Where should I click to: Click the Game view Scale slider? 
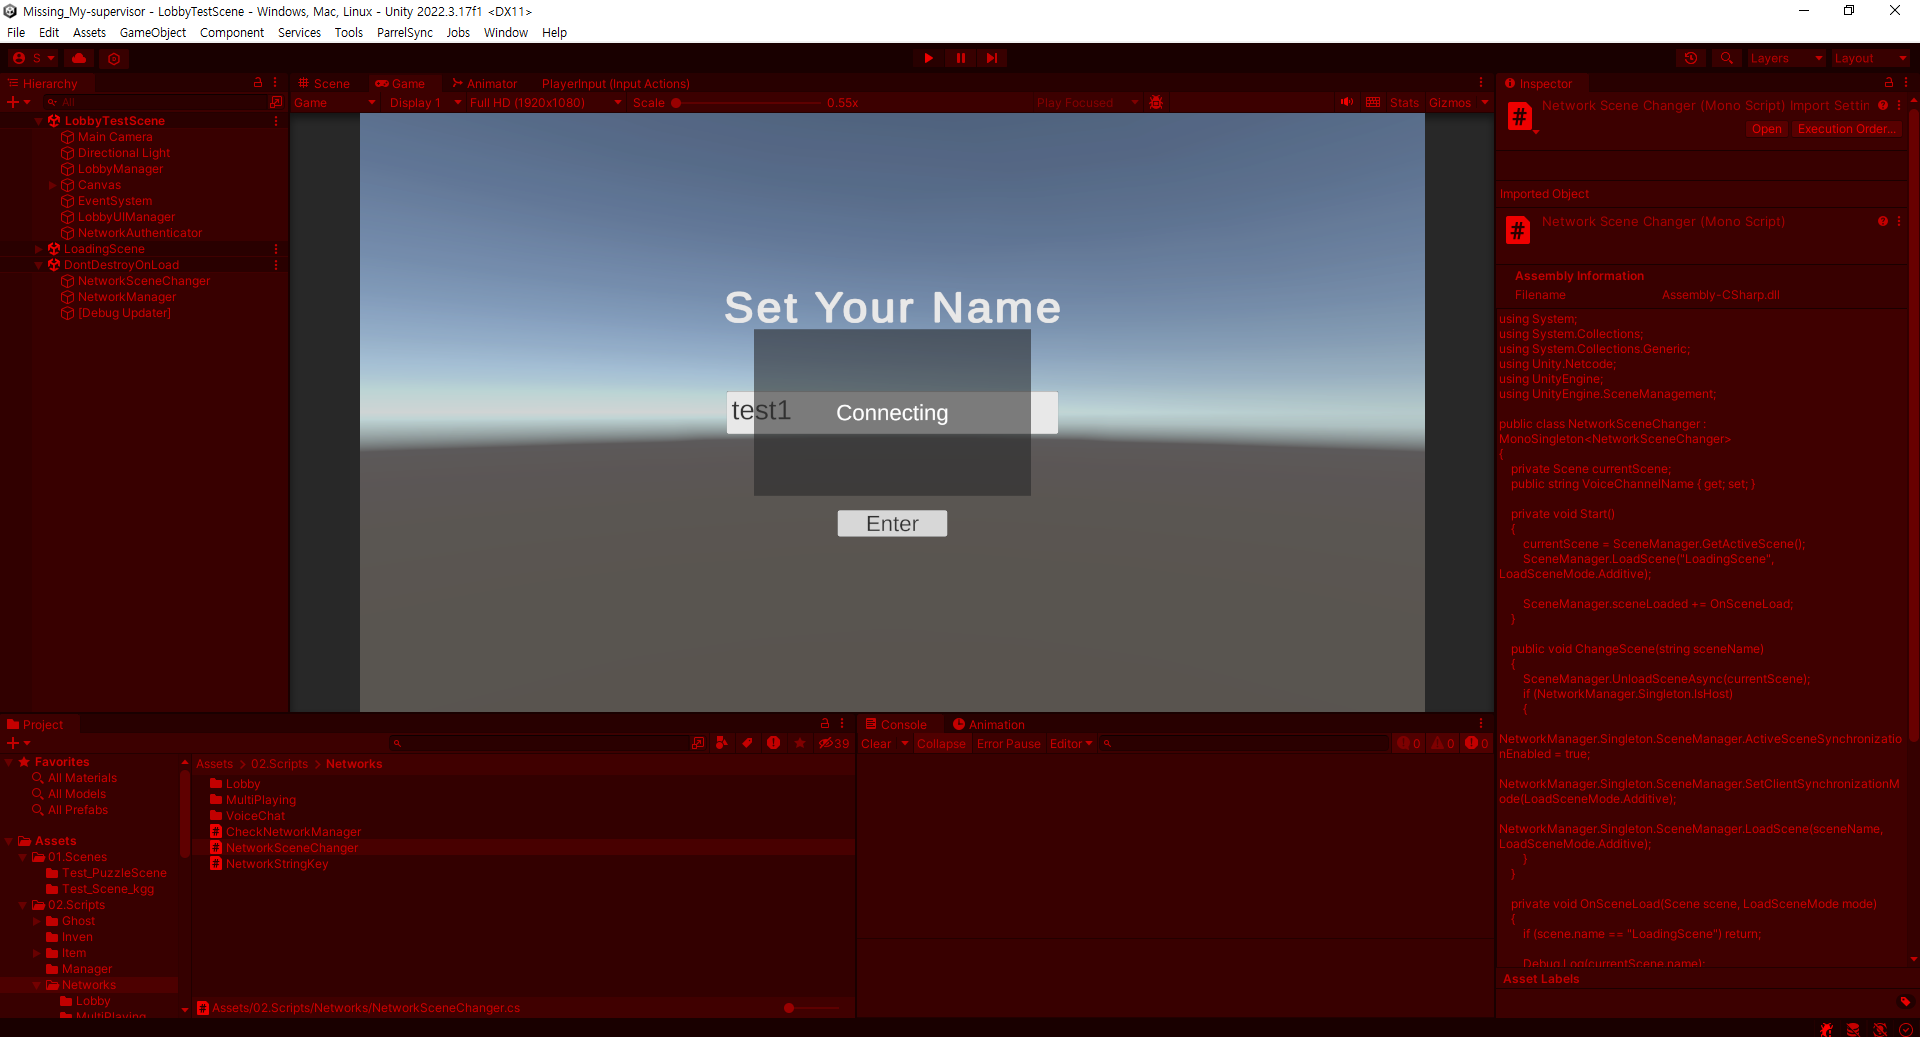(x=748, y=103)
